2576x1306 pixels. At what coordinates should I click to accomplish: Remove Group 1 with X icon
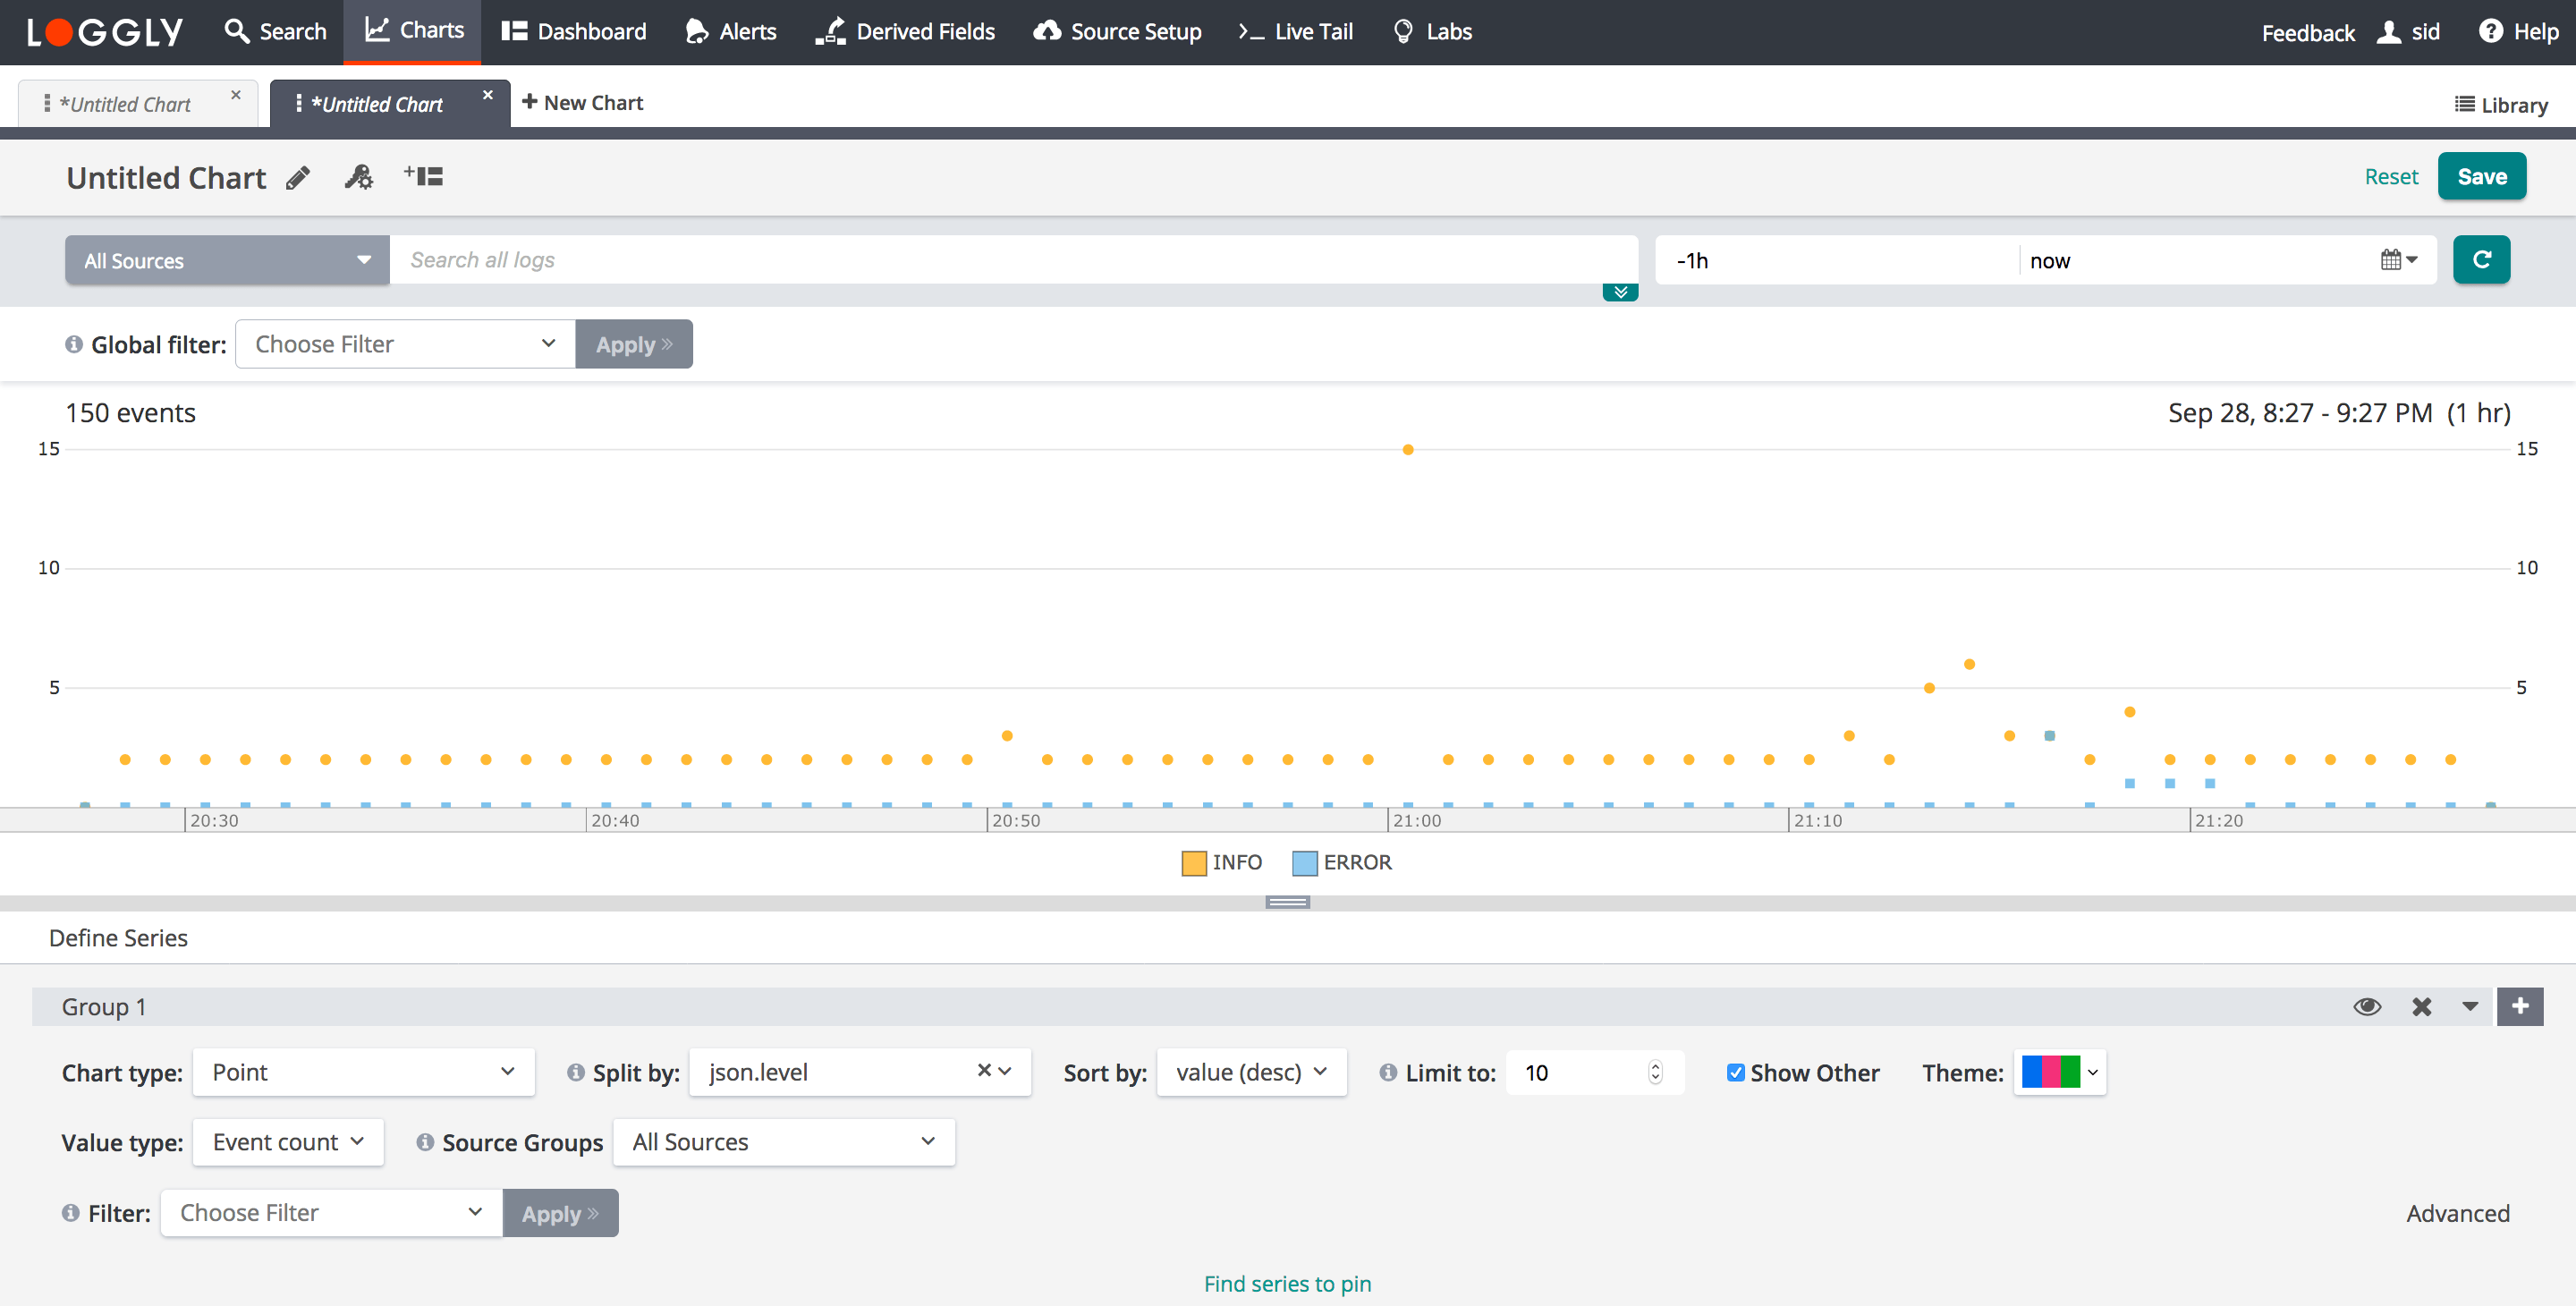tap(2421, 1007)
